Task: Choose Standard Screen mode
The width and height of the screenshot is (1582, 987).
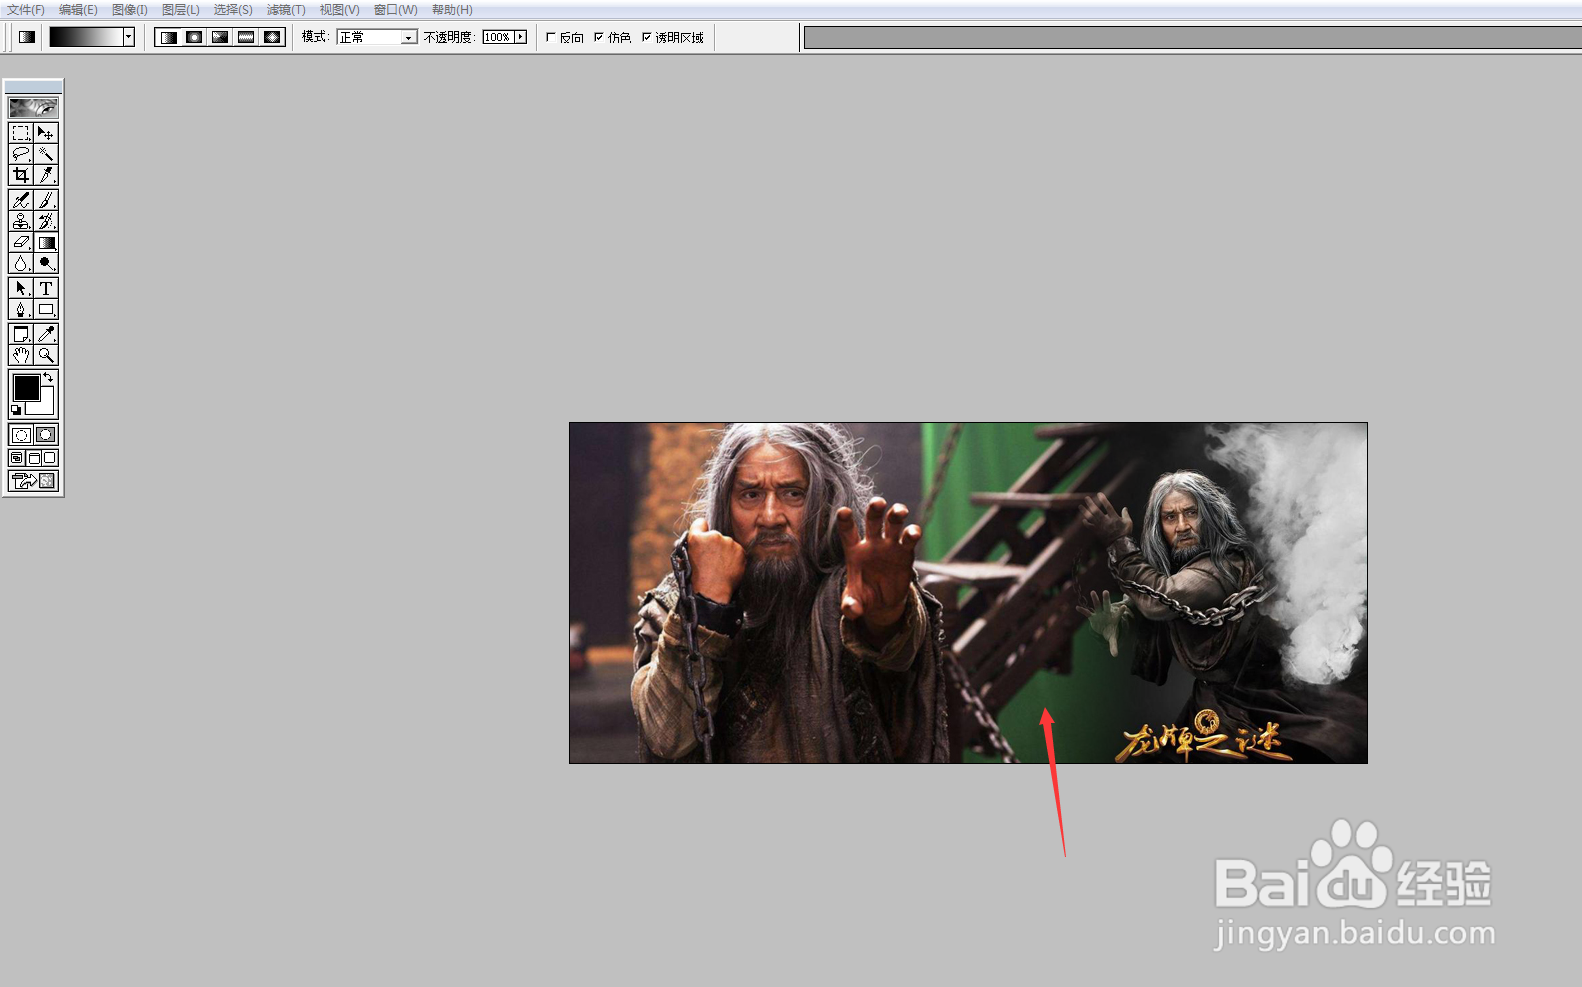Action: click(17, 458)
